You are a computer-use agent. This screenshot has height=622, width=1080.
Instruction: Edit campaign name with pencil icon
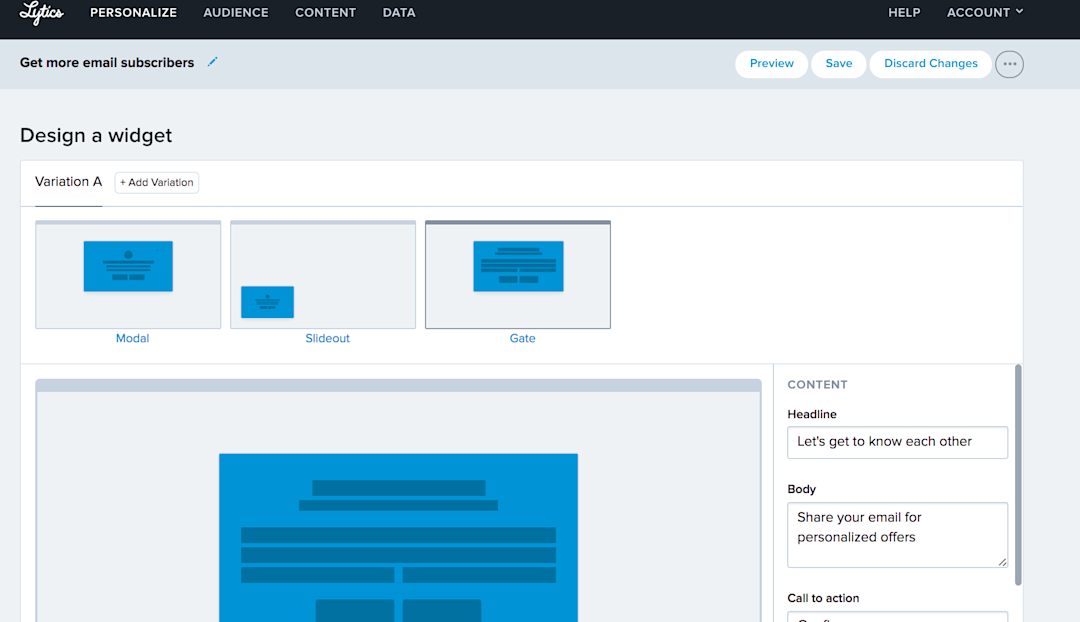tap(213, 62)
